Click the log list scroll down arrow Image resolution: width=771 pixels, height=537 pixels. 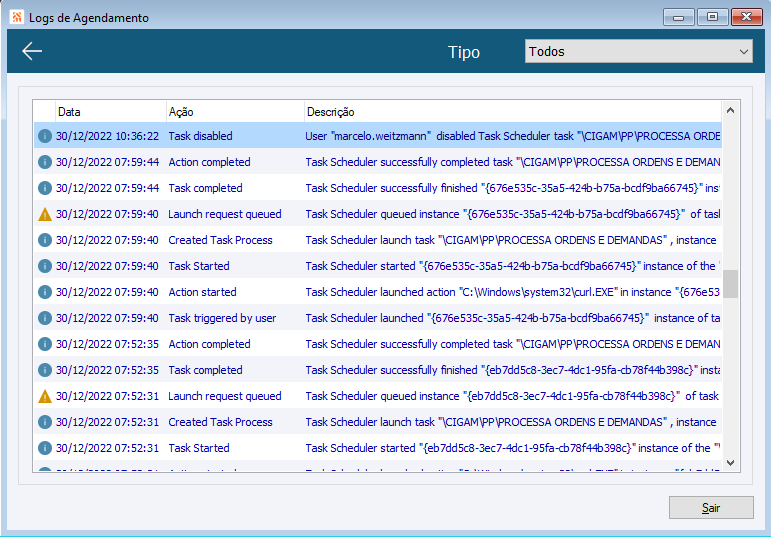[730, 462]
